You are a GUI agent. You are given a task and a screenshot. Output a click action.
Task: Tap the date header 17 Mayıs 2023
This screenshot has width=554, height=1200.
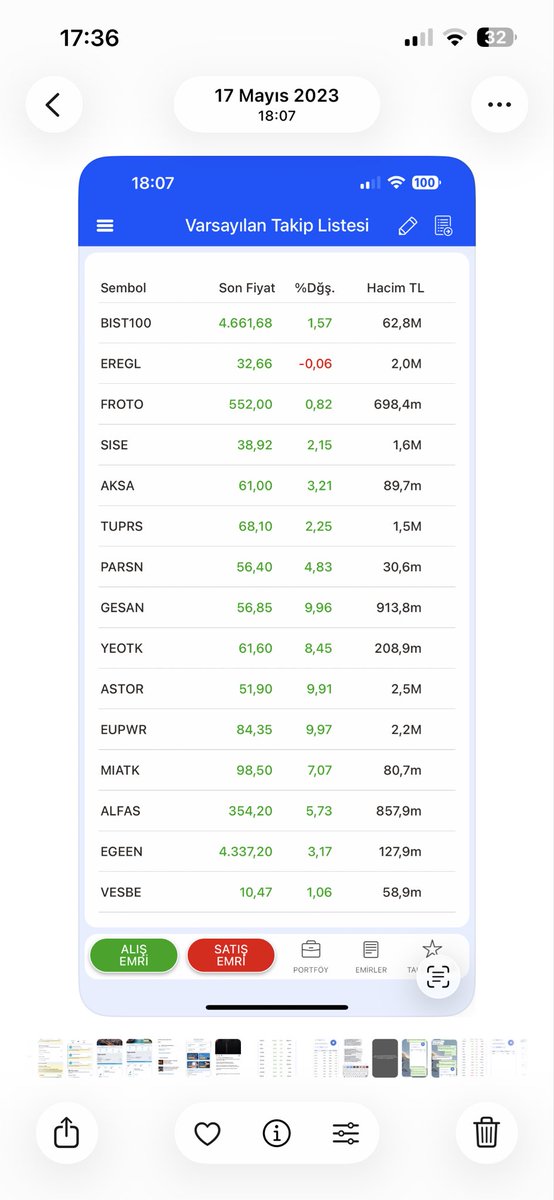pos(277,96)
